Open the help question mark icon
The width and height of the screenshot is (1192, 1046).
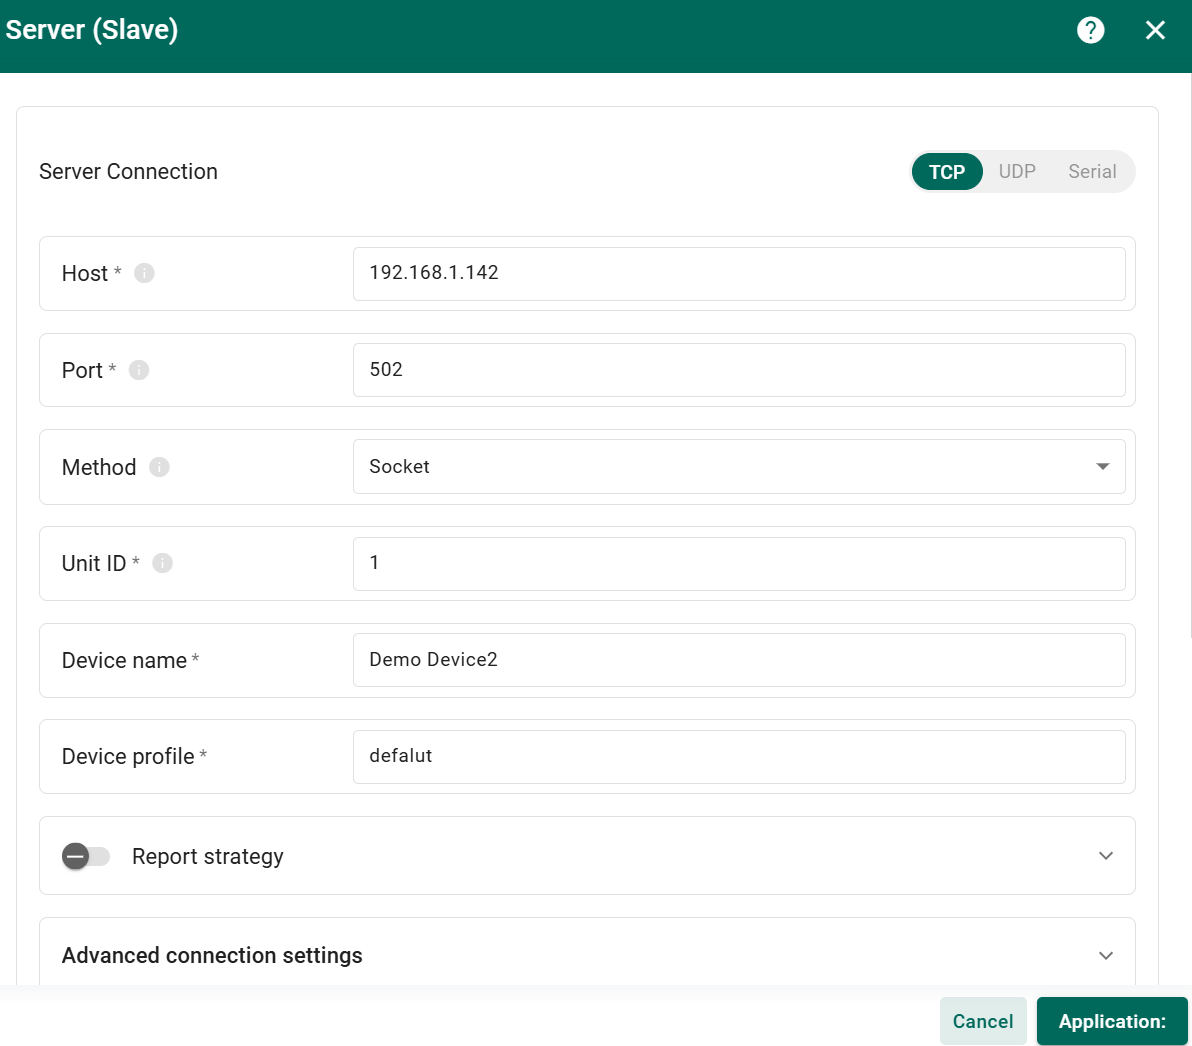click(x=1090, y=30)
